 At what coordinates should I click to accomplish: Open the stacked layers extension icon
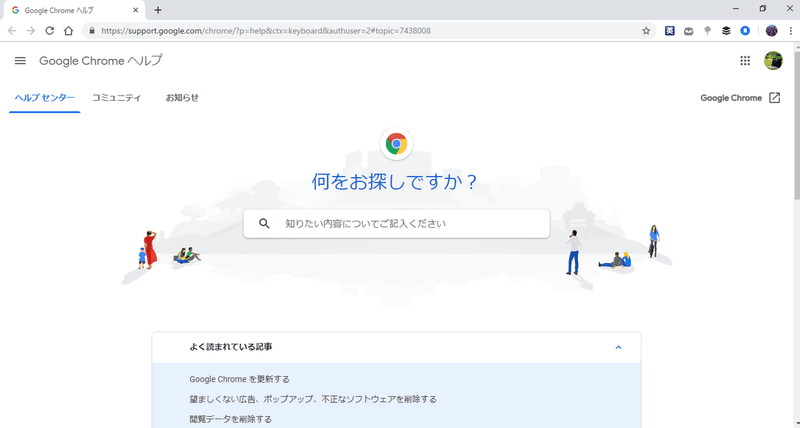(x=726, y=31)
